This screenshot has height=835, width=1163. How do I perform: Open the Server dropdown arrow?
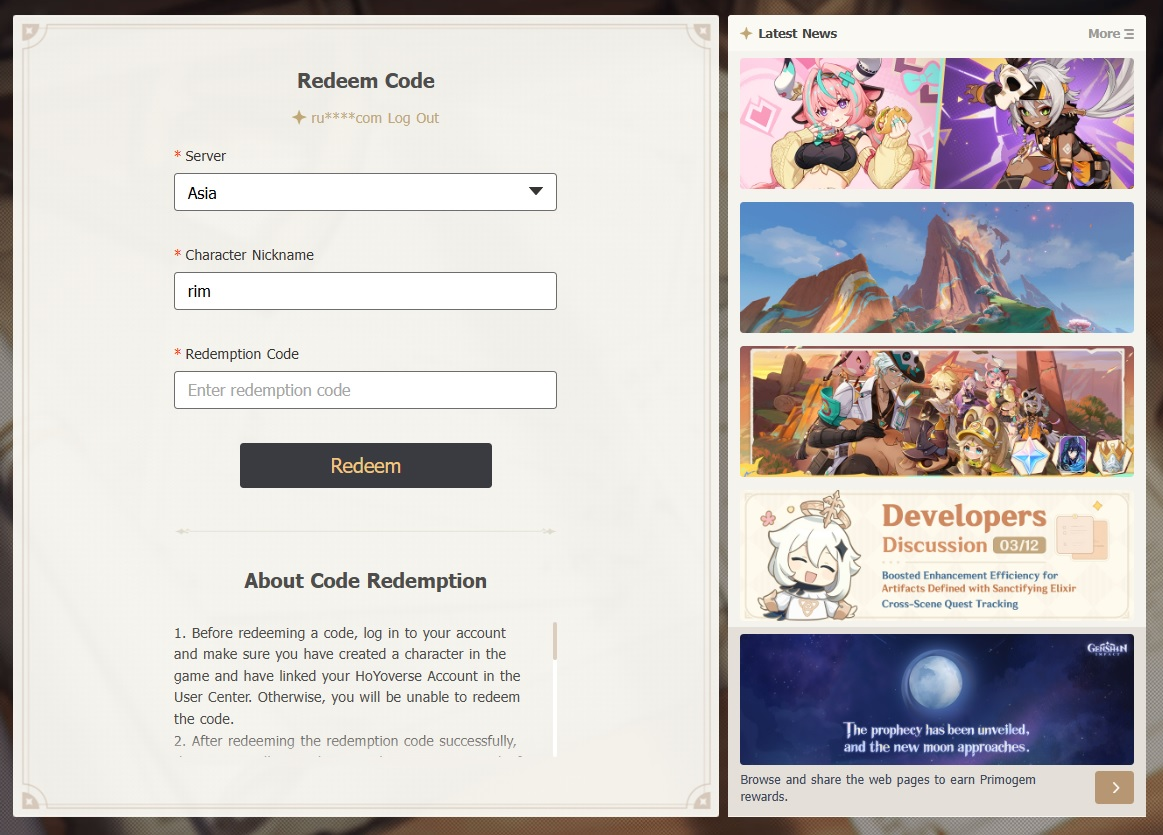pyautogui.click(x=536, y=191)
